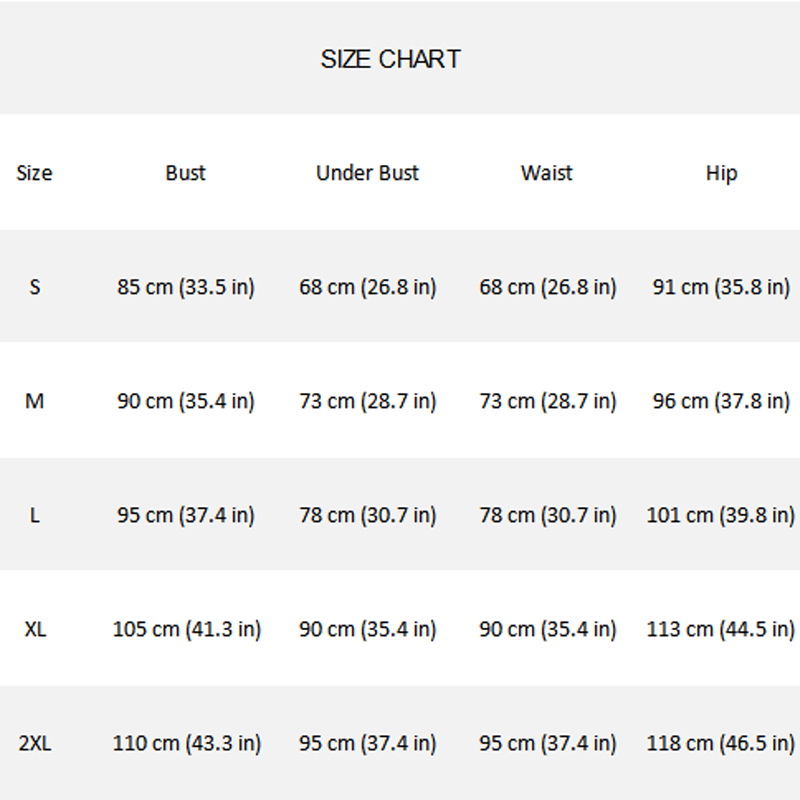Image resolution: width=800 pixels, height=800 pixels.
Task: Select the S size row label
Action: [x=35, y=287]
